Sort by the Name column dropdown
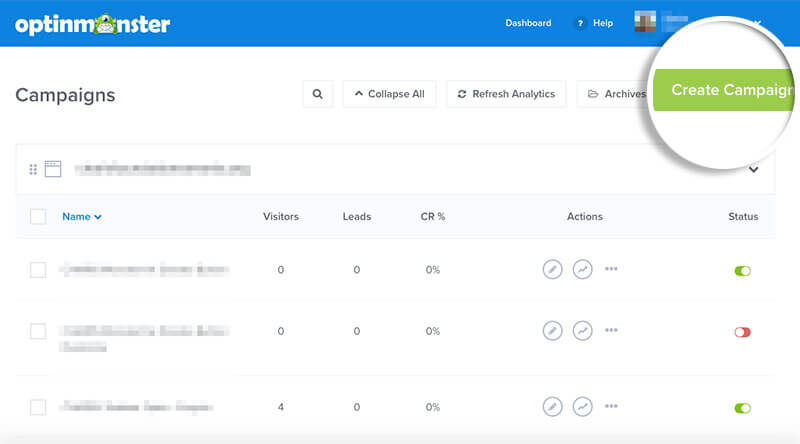800x444 pixels. pos(82,216)
